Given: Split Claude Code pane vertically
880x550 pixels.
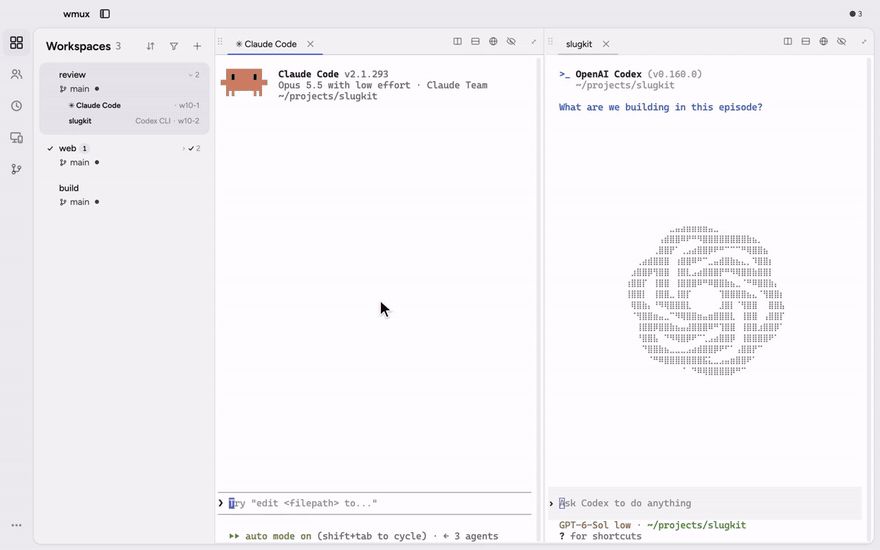Looking at the screenshot, I should tap(457, 42).
